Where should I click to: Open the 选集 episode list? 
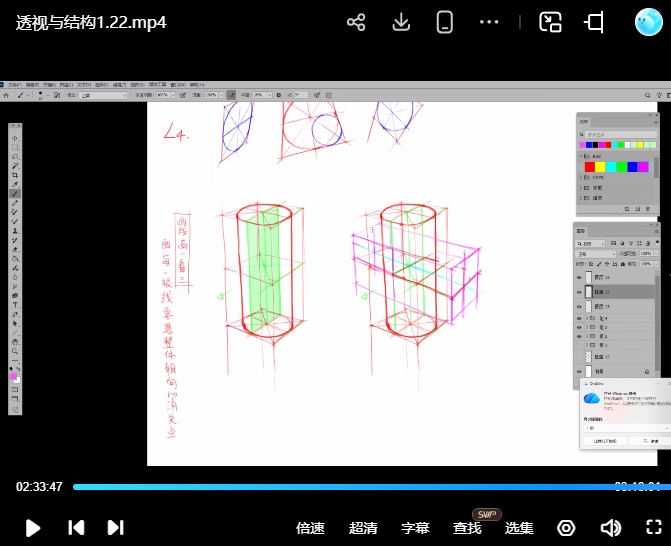pos(519,528)
